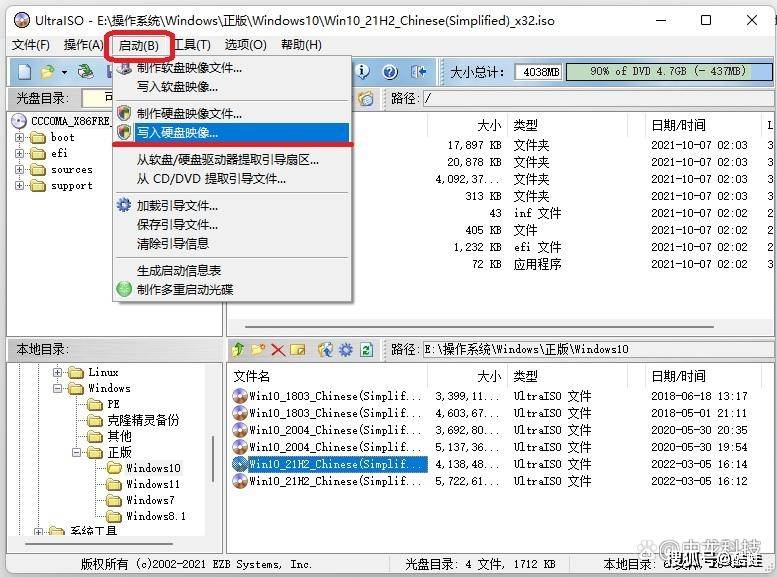
Task: Click the disc icon of Win10_21H2 5,722,61 file
Action: coord(240,480)
